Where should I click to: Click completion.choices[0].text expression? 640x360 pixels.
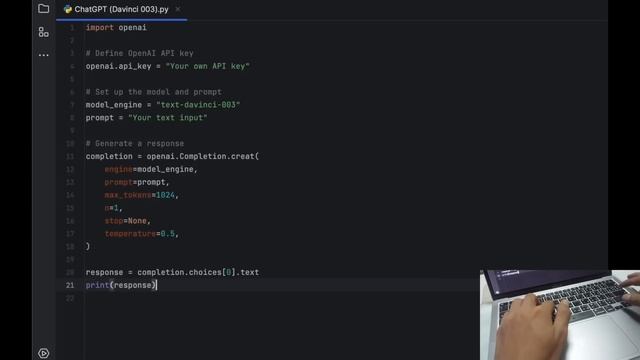click(198, 272)
